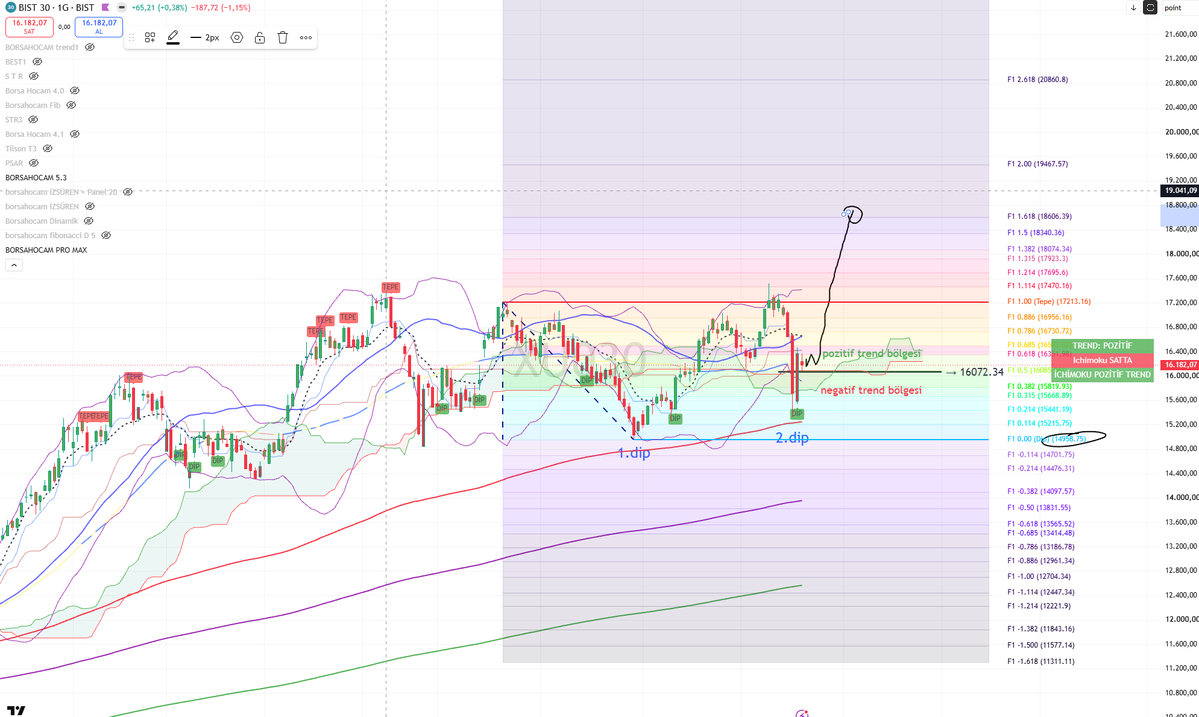
Task: Show the BORSAHOCAM trend1 indicator
Action: [x=89, y=47]
